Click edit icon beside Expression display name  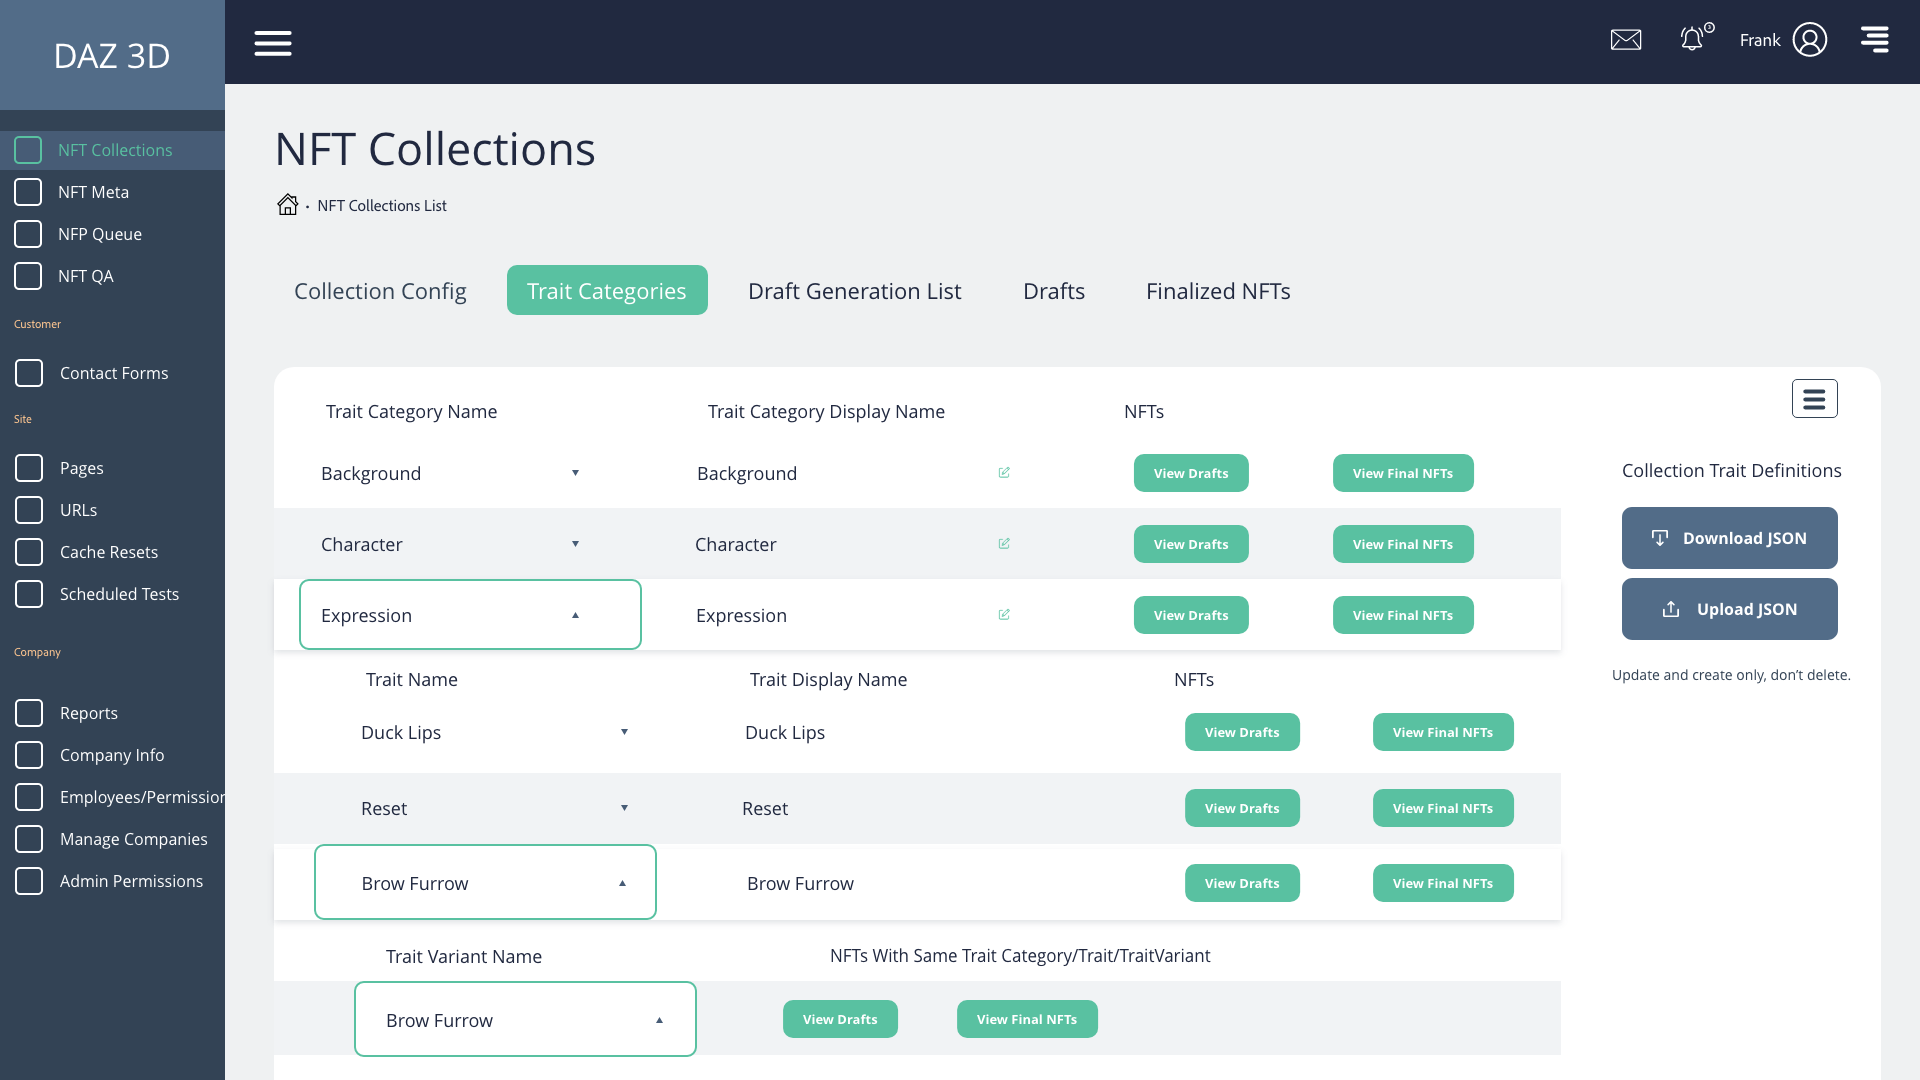(x=1004, y=615)
